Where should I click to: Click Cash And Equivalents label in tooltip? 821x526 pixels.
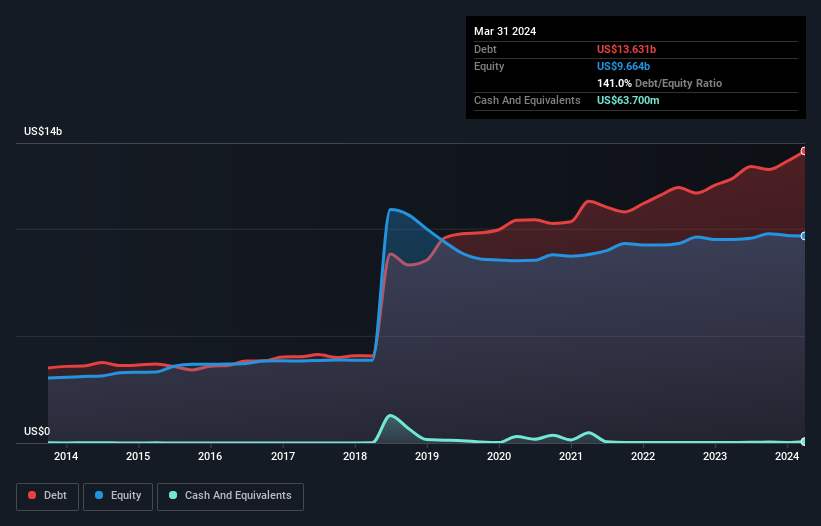[527, 100]
